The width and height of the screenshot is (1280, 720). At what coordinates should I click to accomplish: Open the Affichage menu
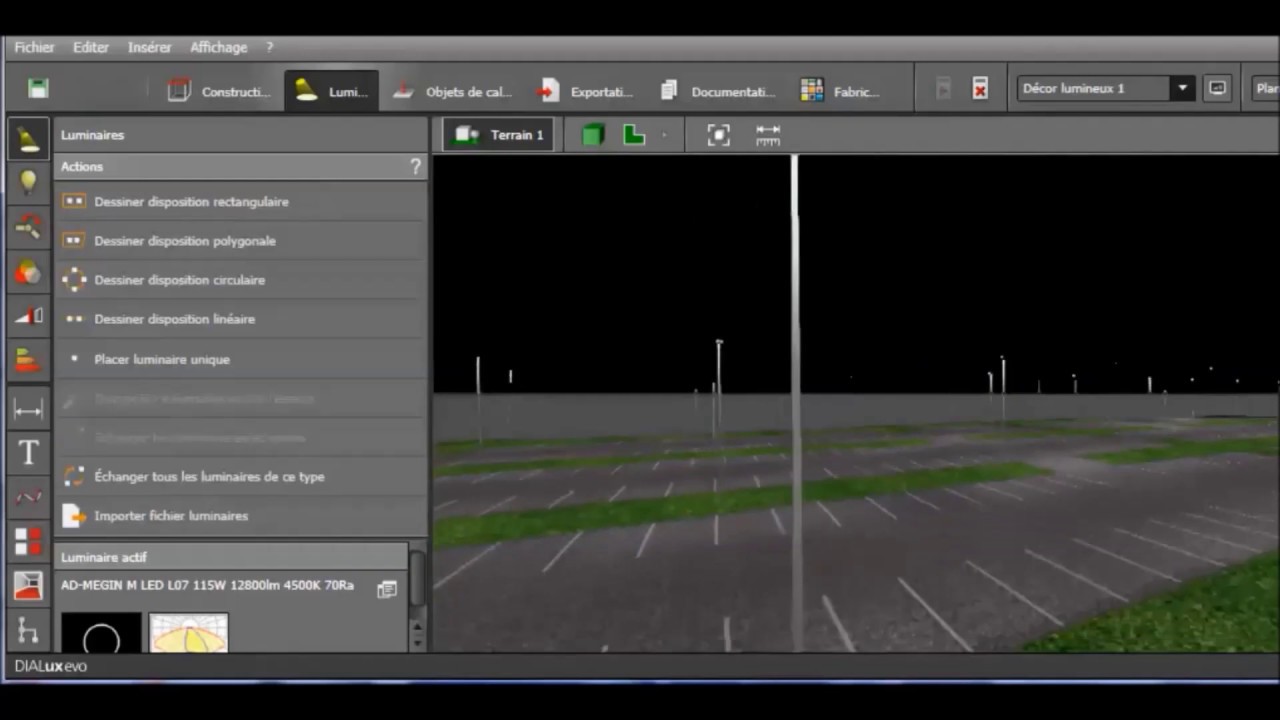(x=219, y=47)
